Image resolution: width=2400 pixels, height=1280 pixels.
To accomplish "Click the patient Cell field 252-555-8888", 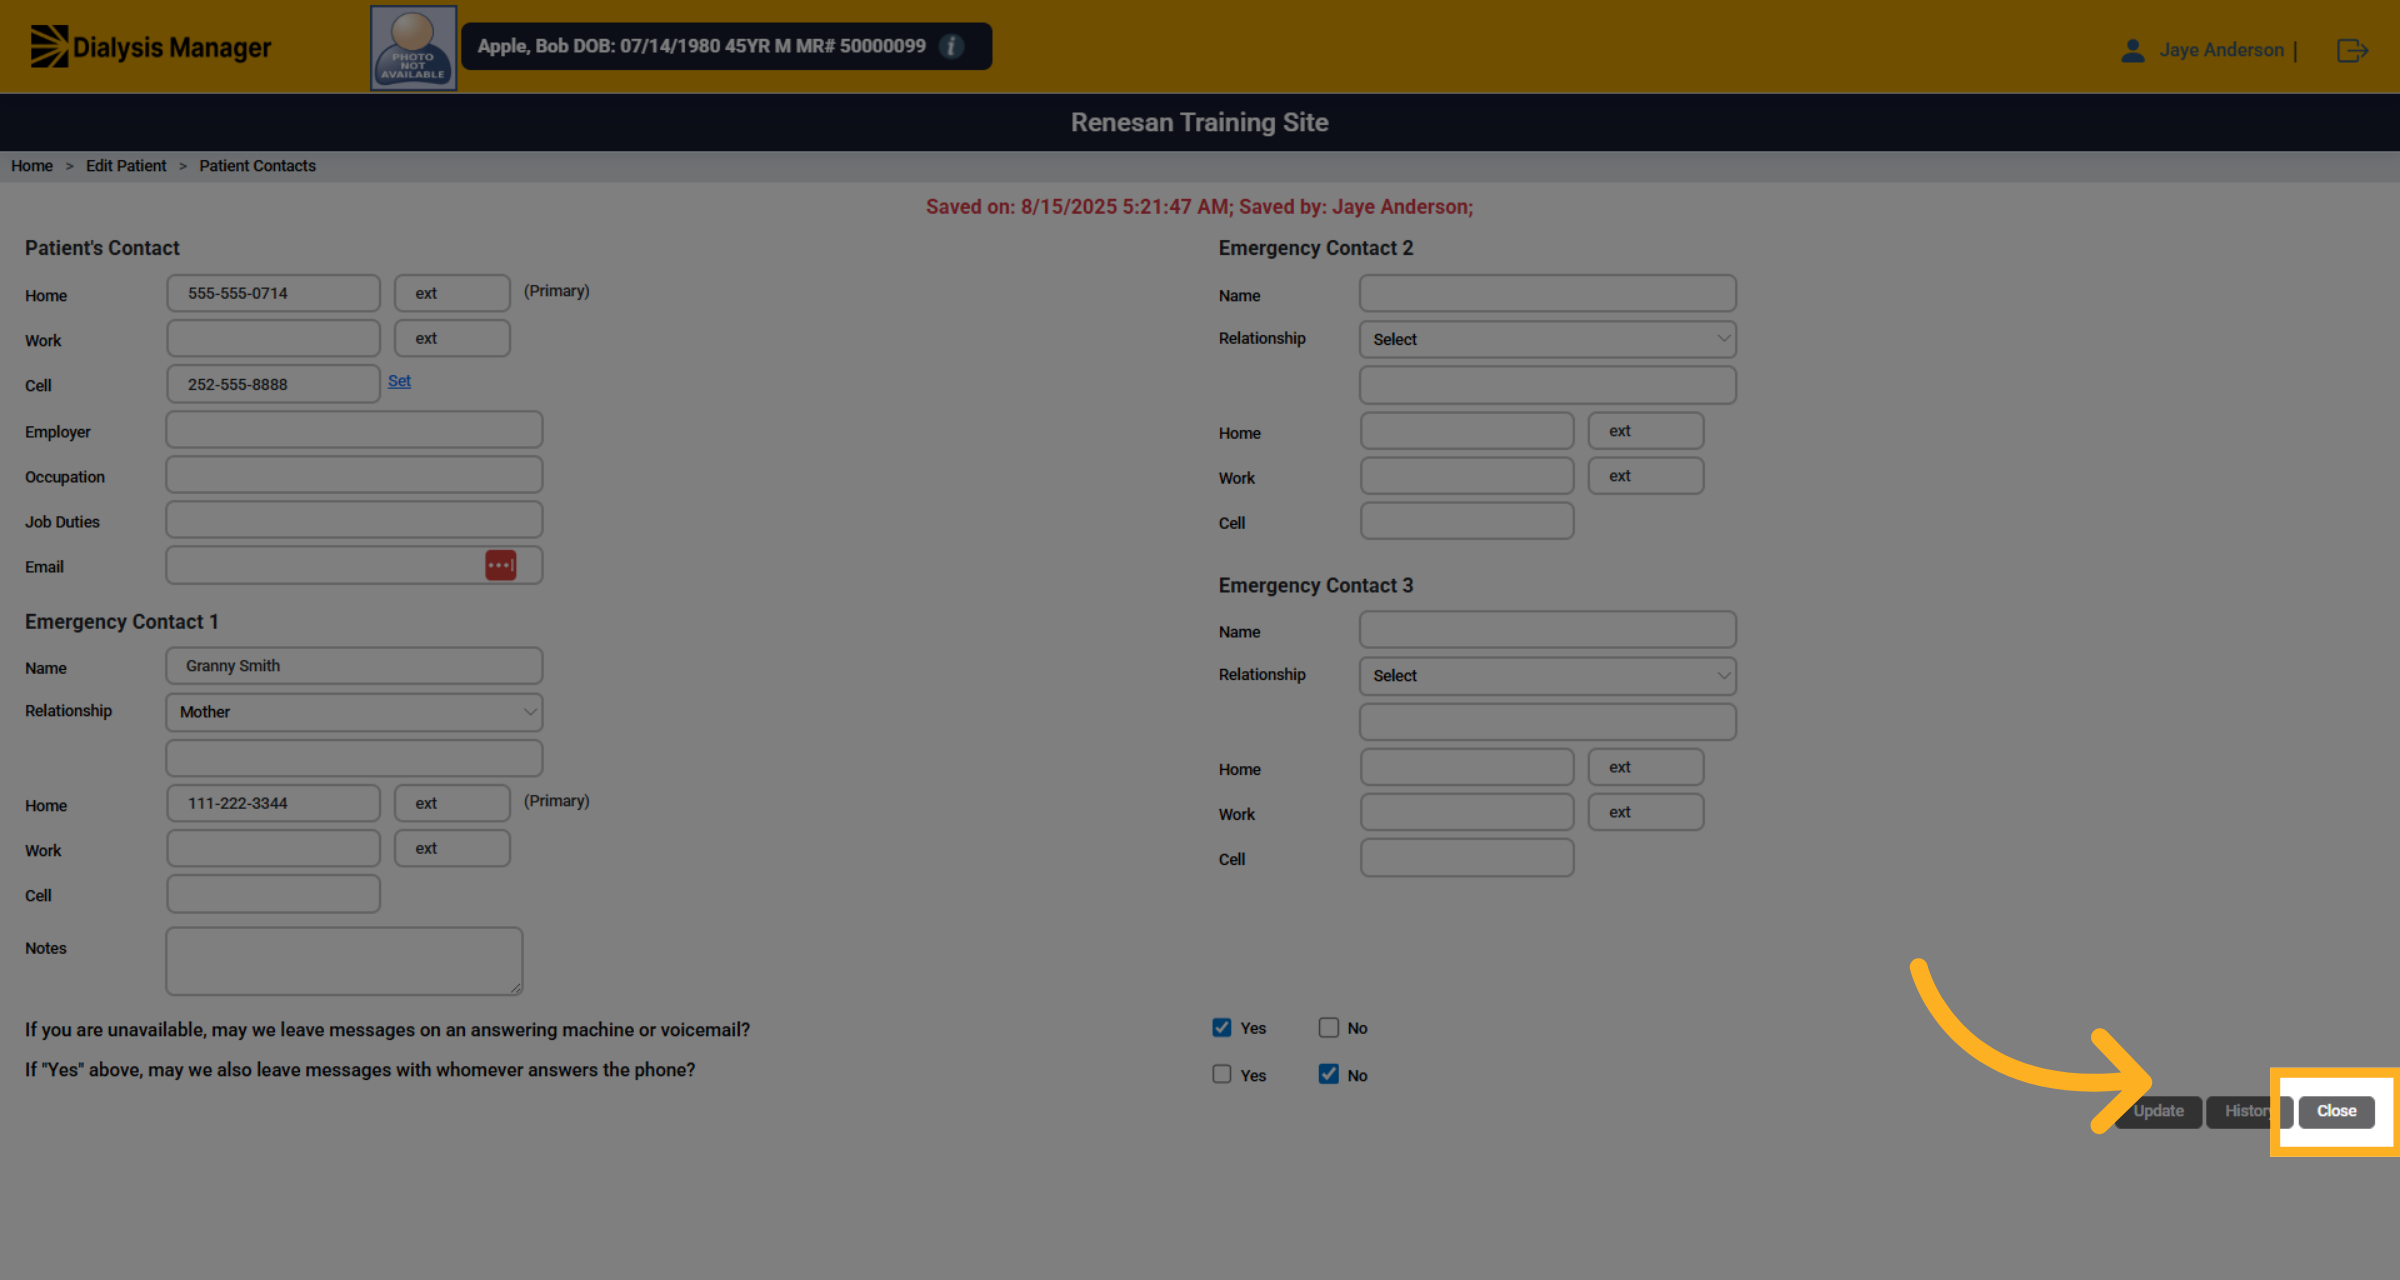I will coord(273,384).
